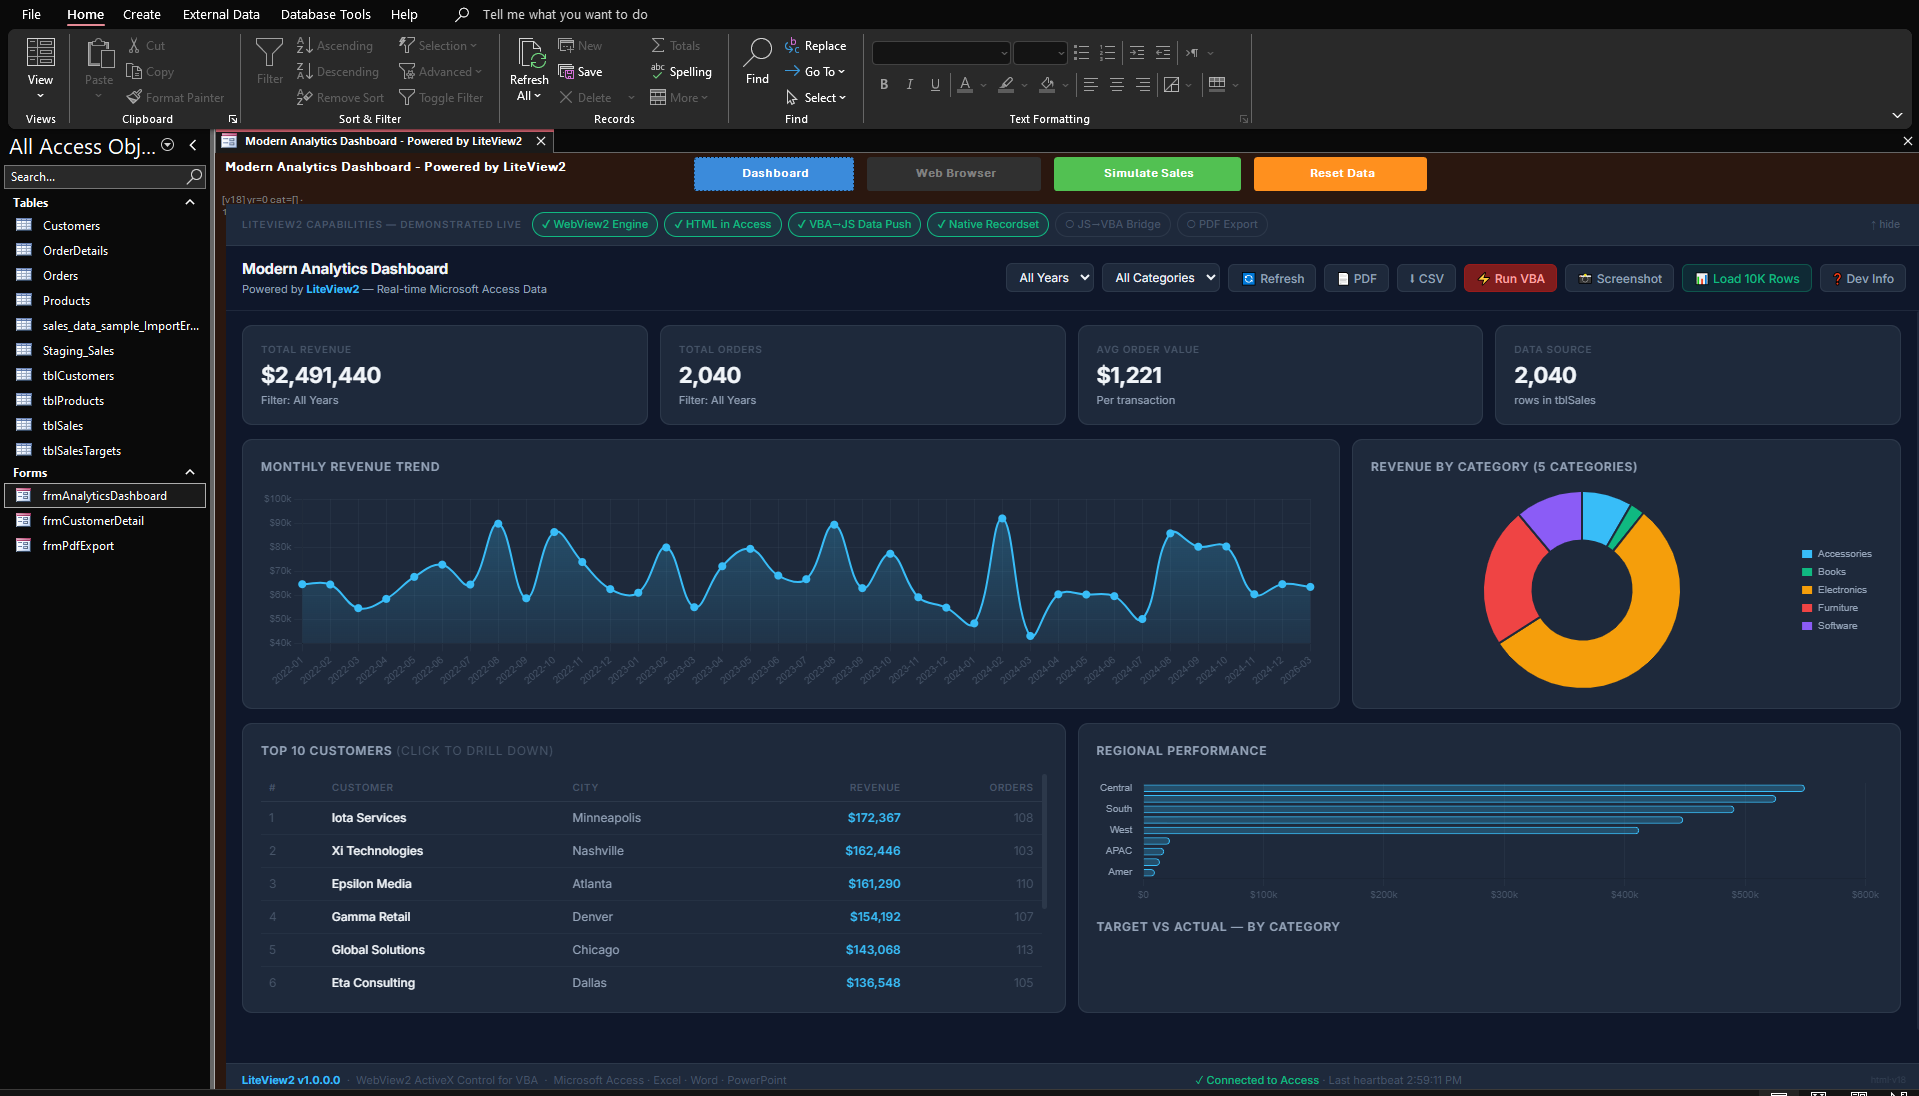The width and height of the screenshot is (1919, 1096).
Task: Toggle the WebView2 Engine capability pill
Action: [595, 225]
